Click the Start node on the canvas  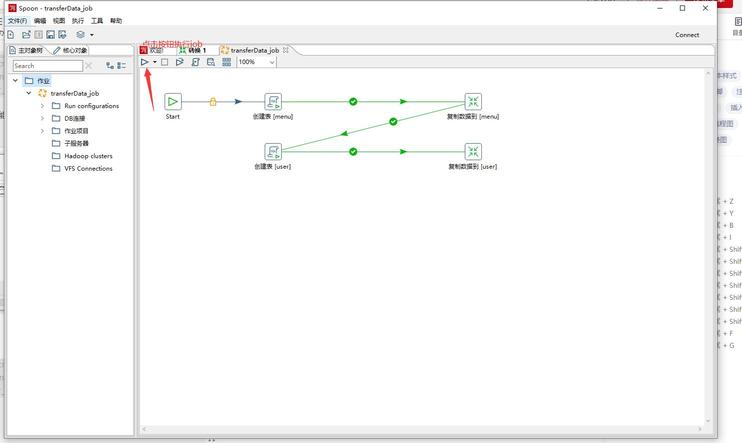pos(173,102)
